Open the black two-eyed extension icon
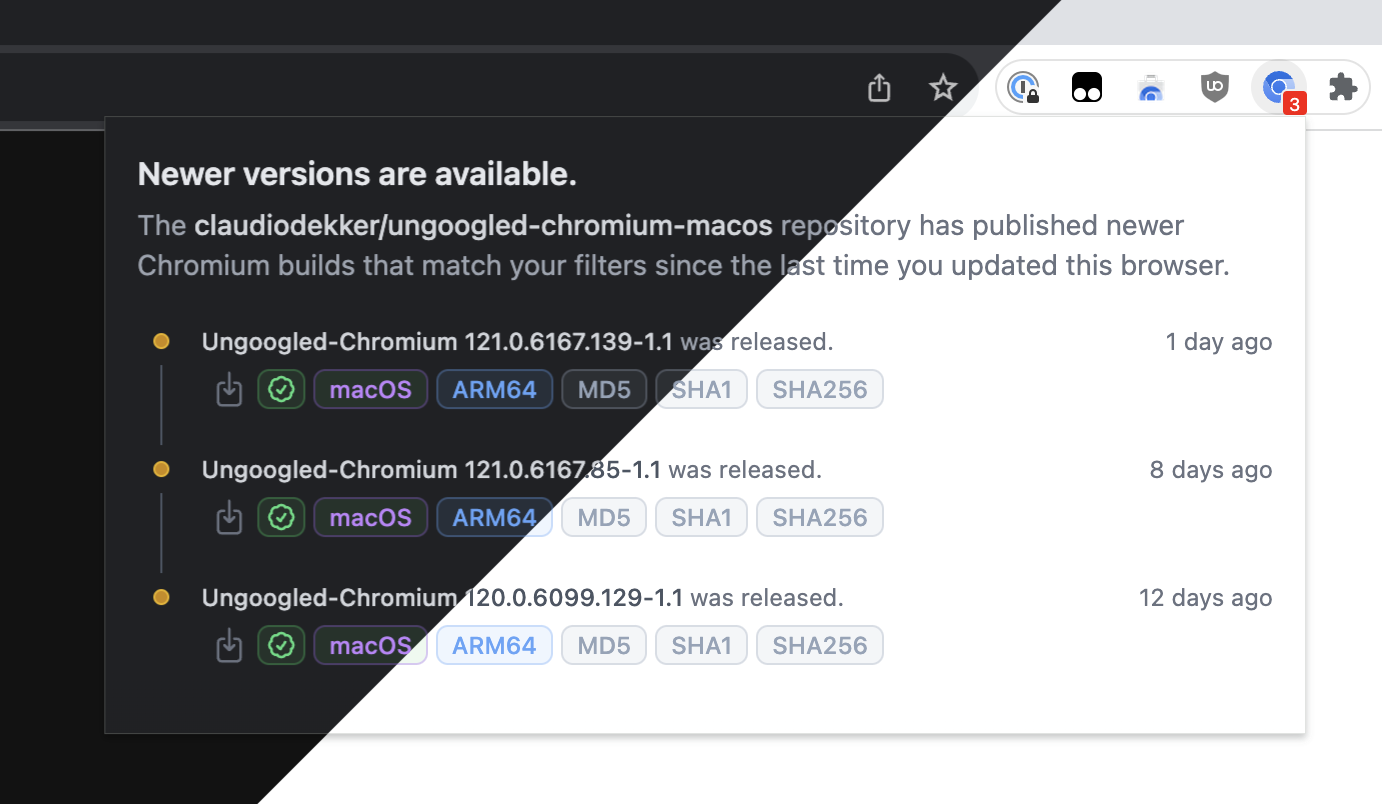1382x804 pixels. coord(1087,88)
